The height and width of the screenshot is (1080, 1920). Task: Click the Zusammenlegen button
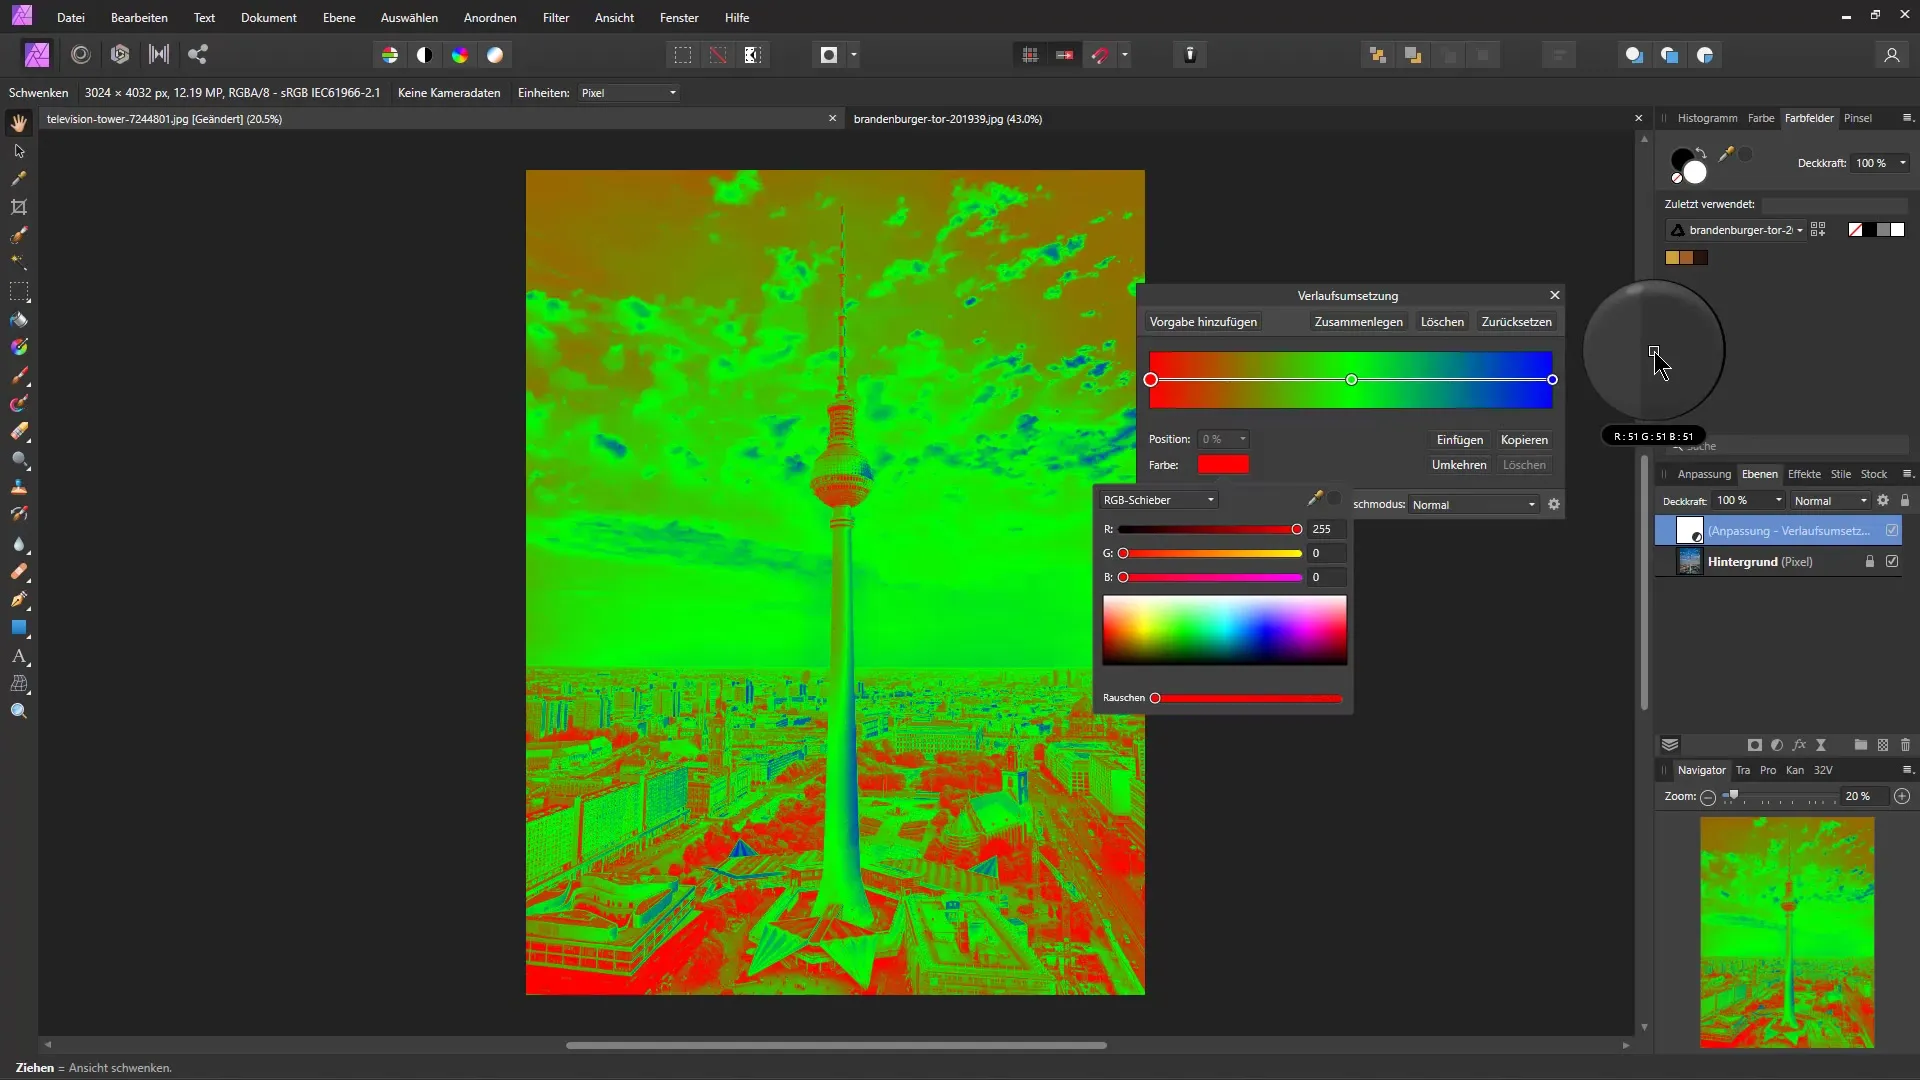(x=1358, y=322)
